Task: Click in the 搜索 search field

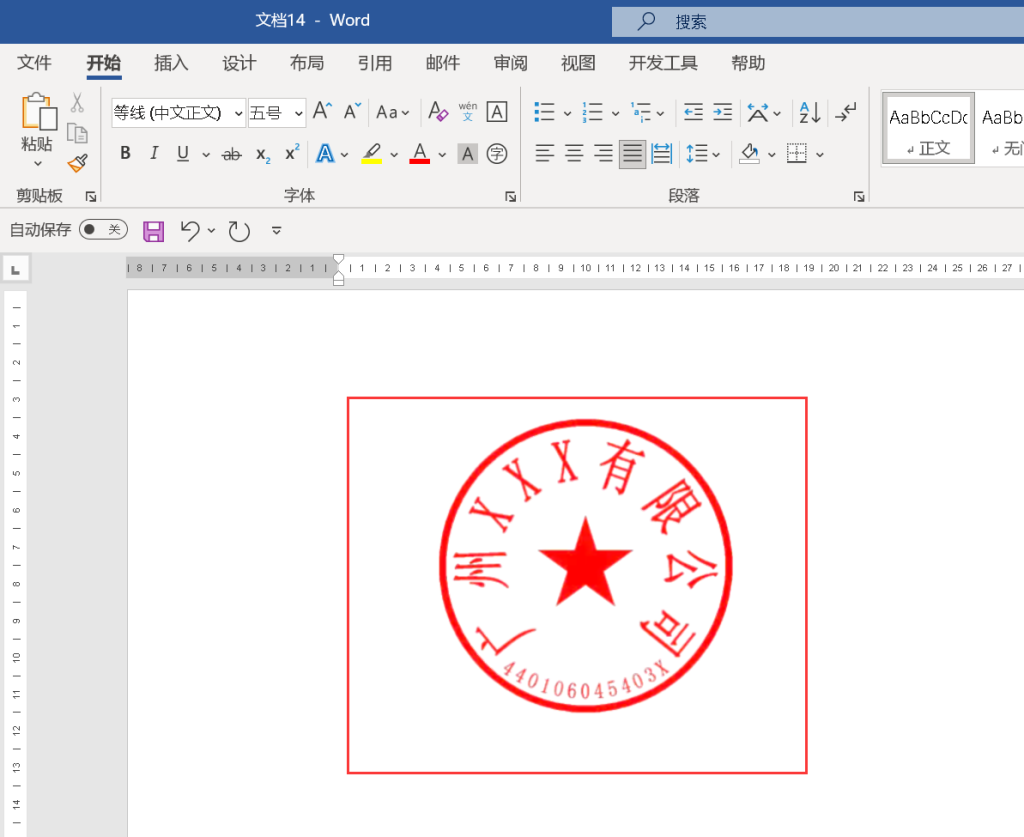Action: coord(818,22)
